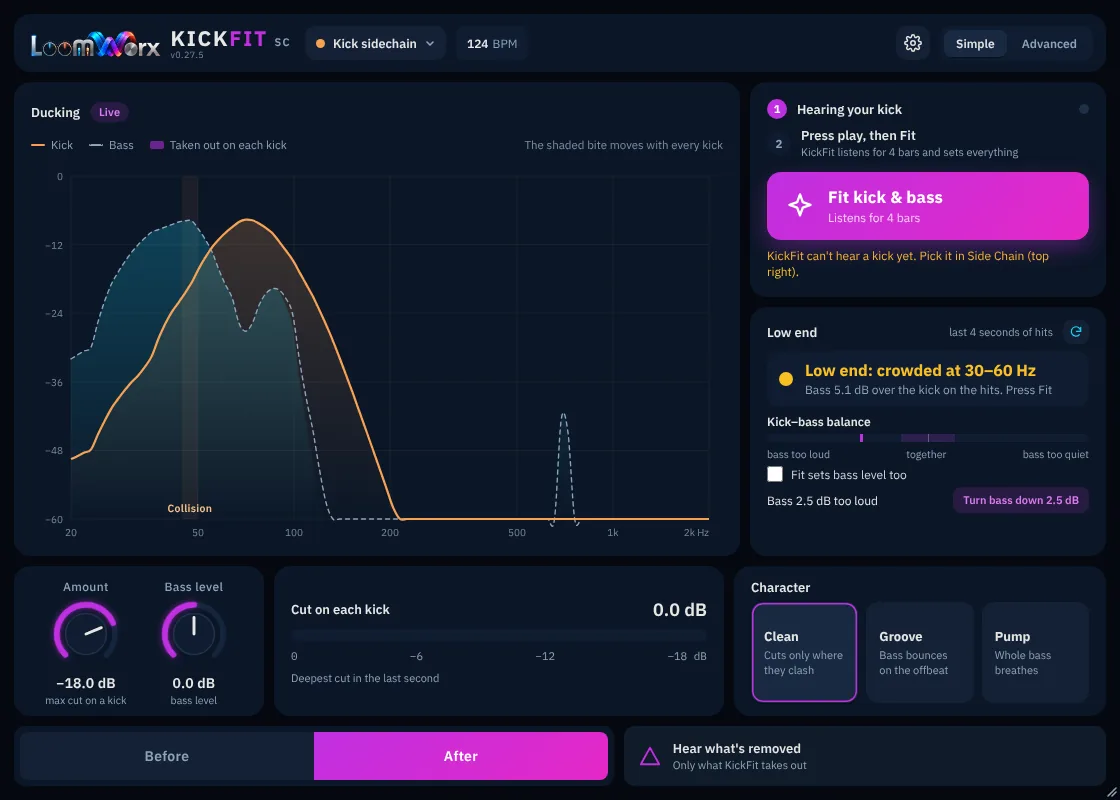Click the step 2 badge beside Press play
The image size is (1120, 800).
pos(779,144)
